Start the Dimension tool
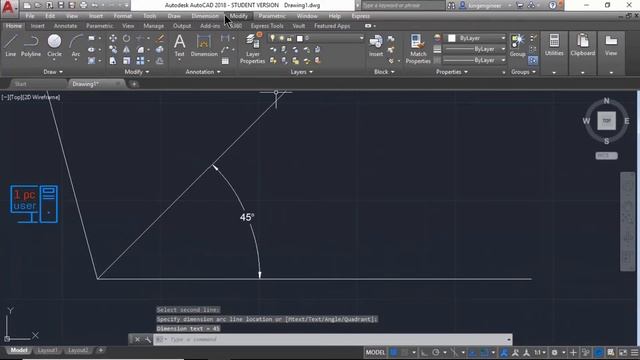 [204, 45]
